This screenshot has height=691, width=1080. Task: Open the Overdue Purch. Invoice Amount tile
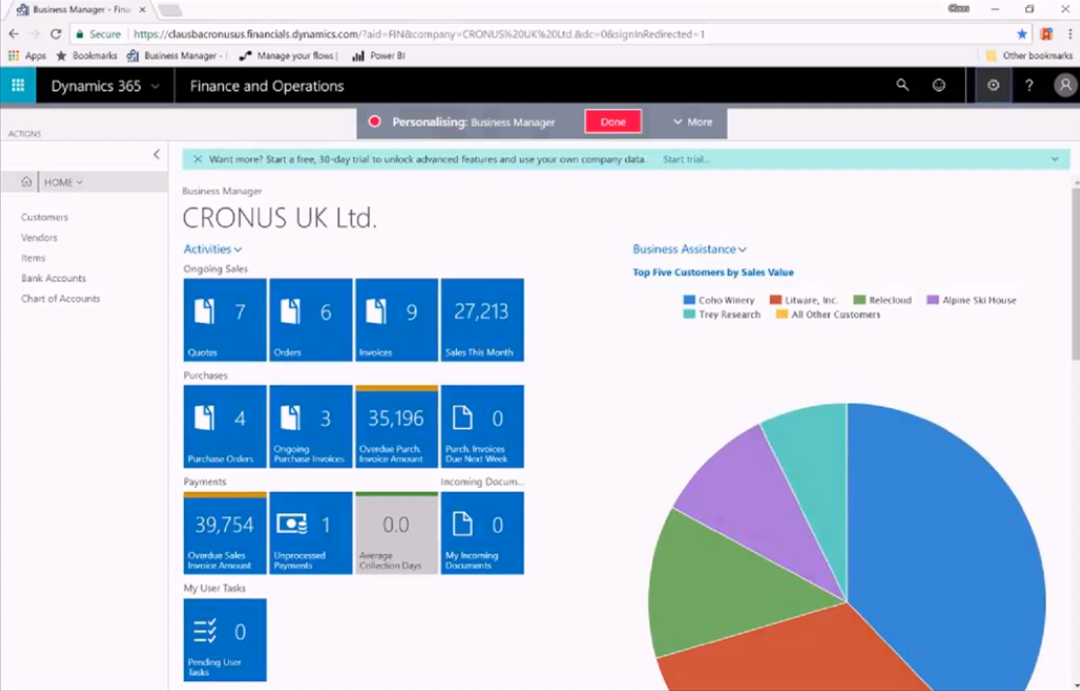click(397, 426)
